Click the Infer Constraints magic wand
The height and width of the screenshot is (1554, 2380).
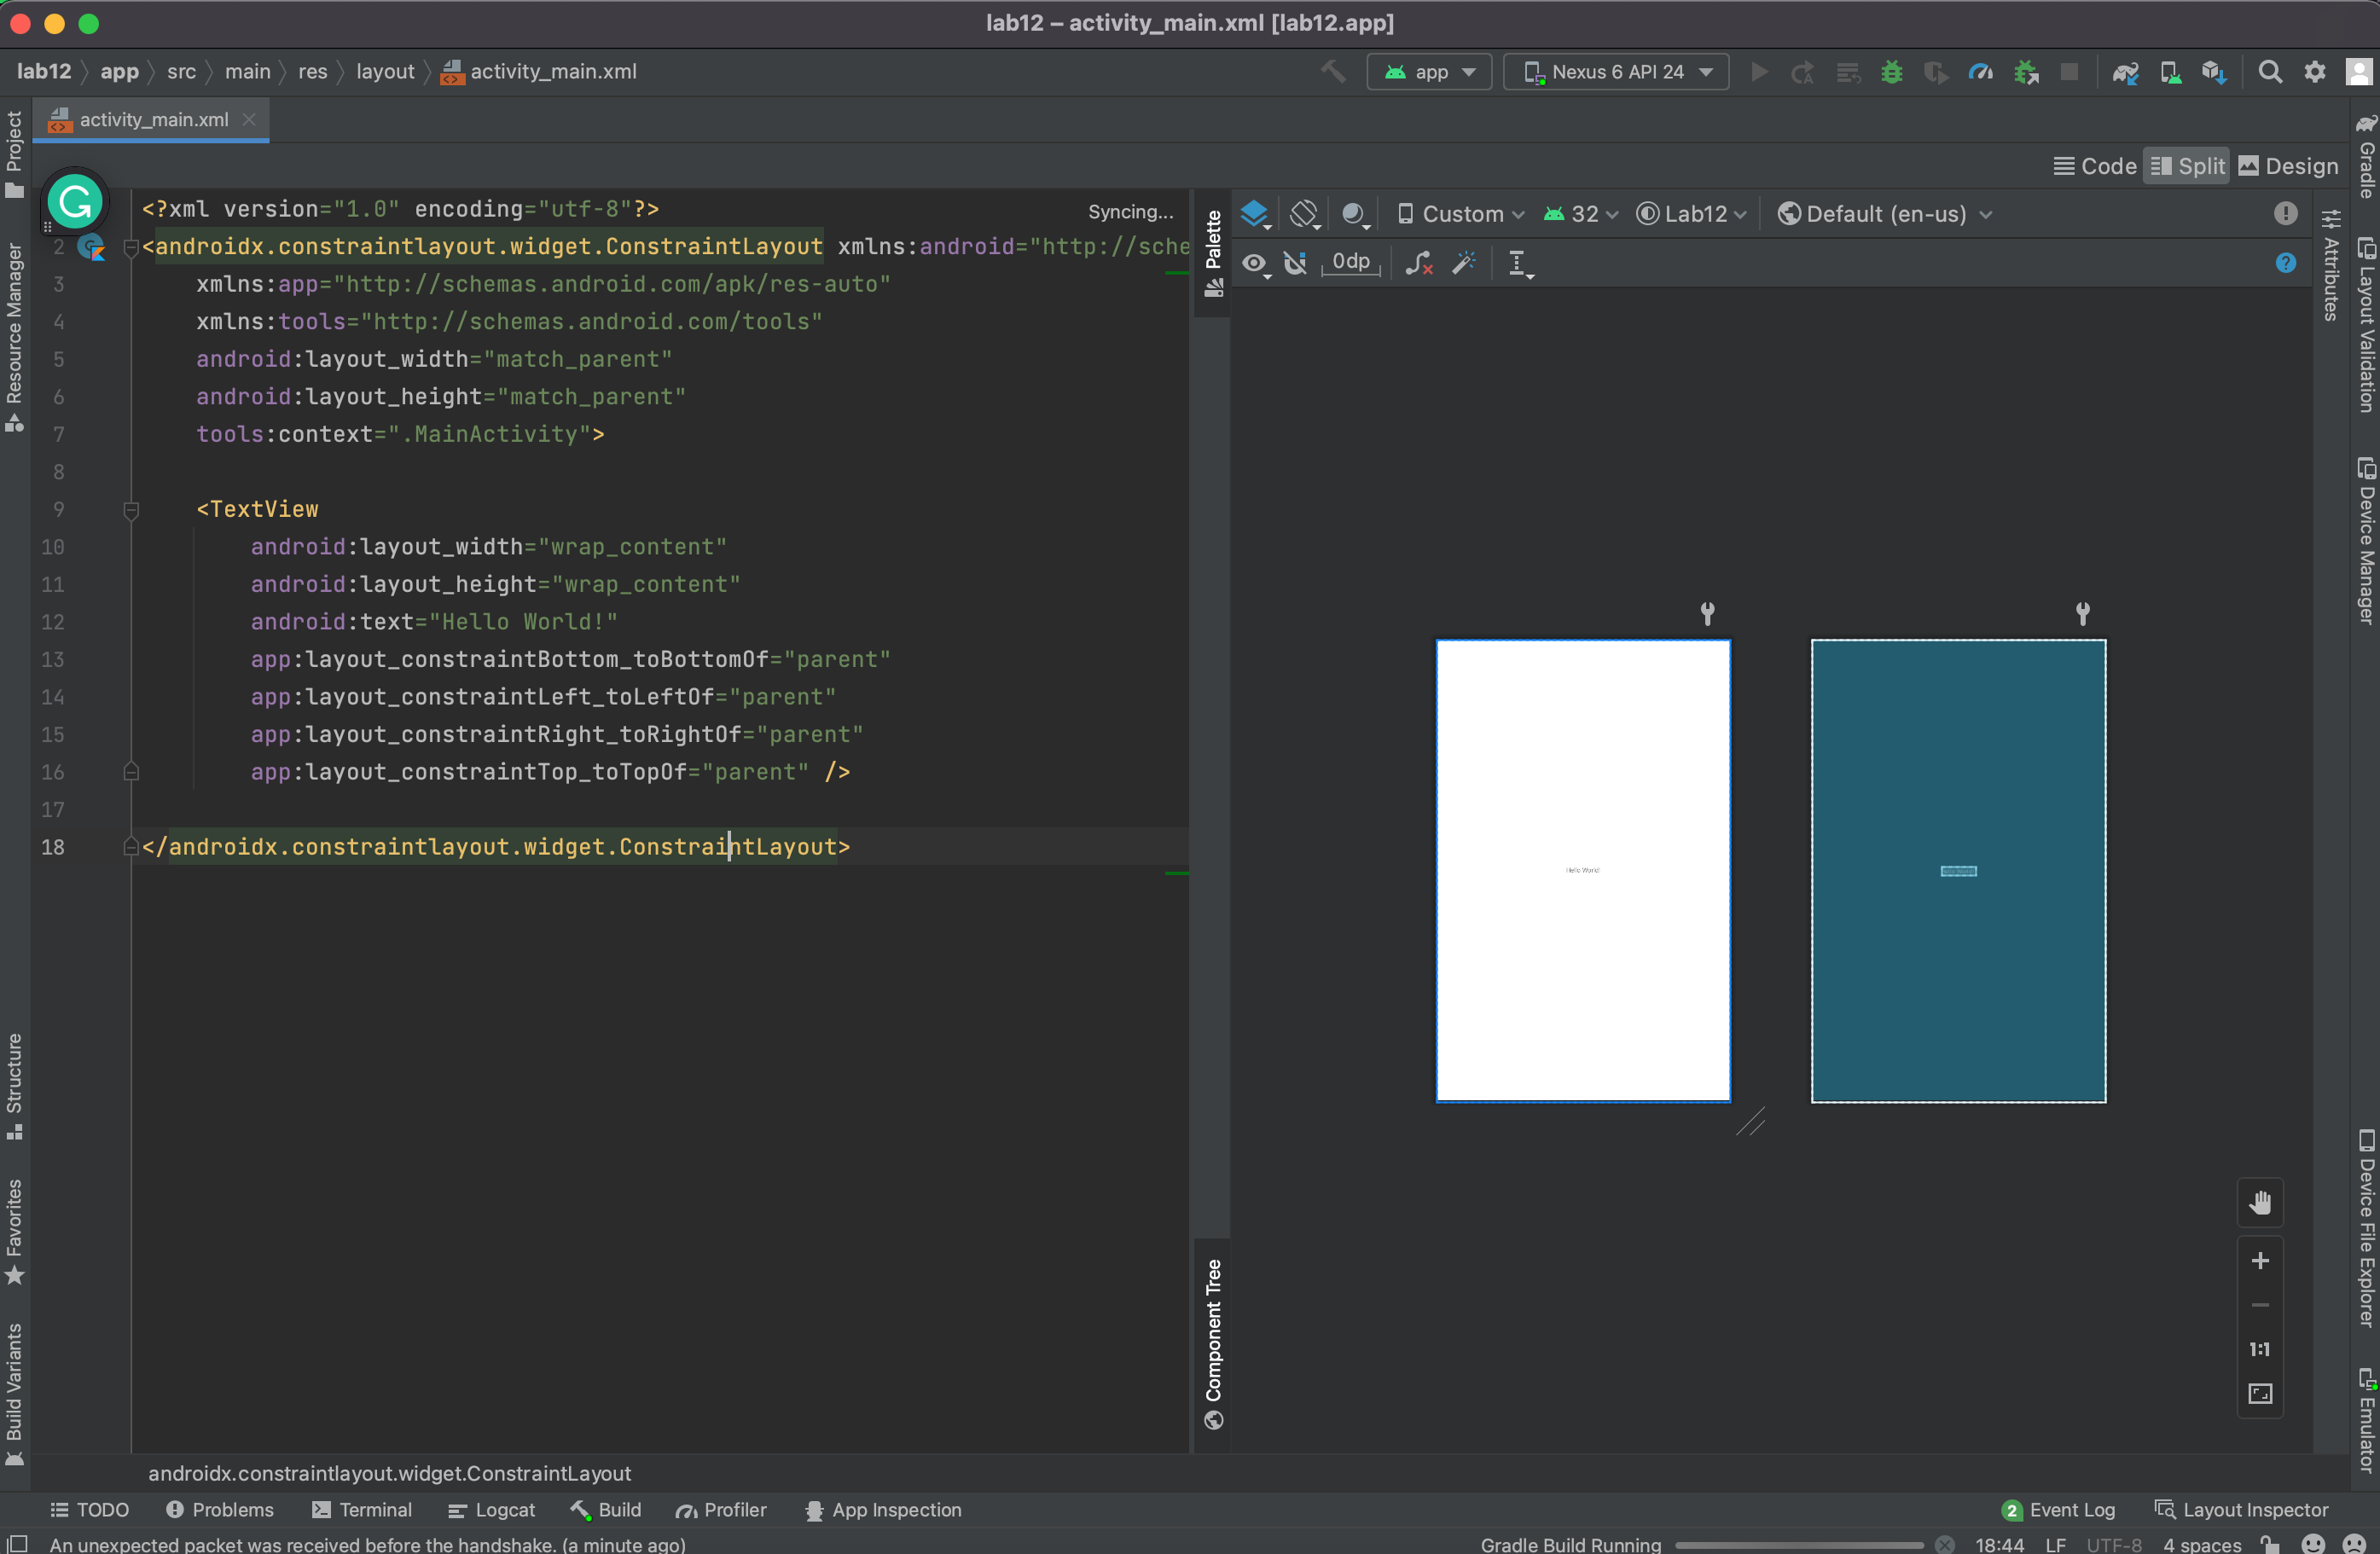click(x=1464, y=263)
